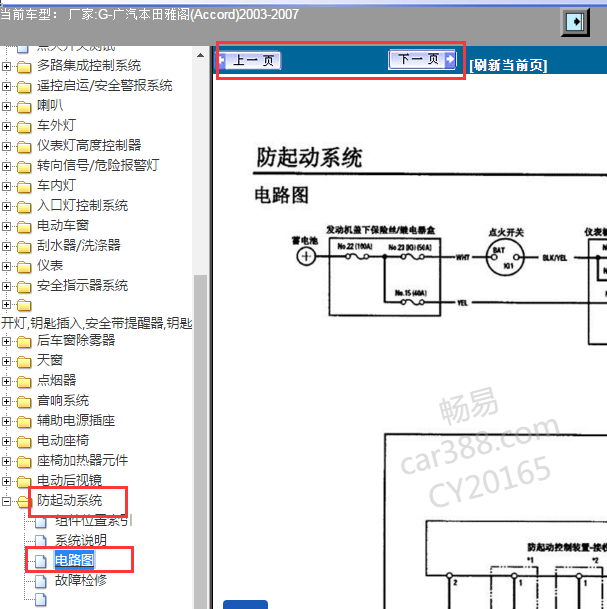This screenshot has height=609, width=607.
Task: Click the 仪表 folder icon
Action: tap(24, 267)
